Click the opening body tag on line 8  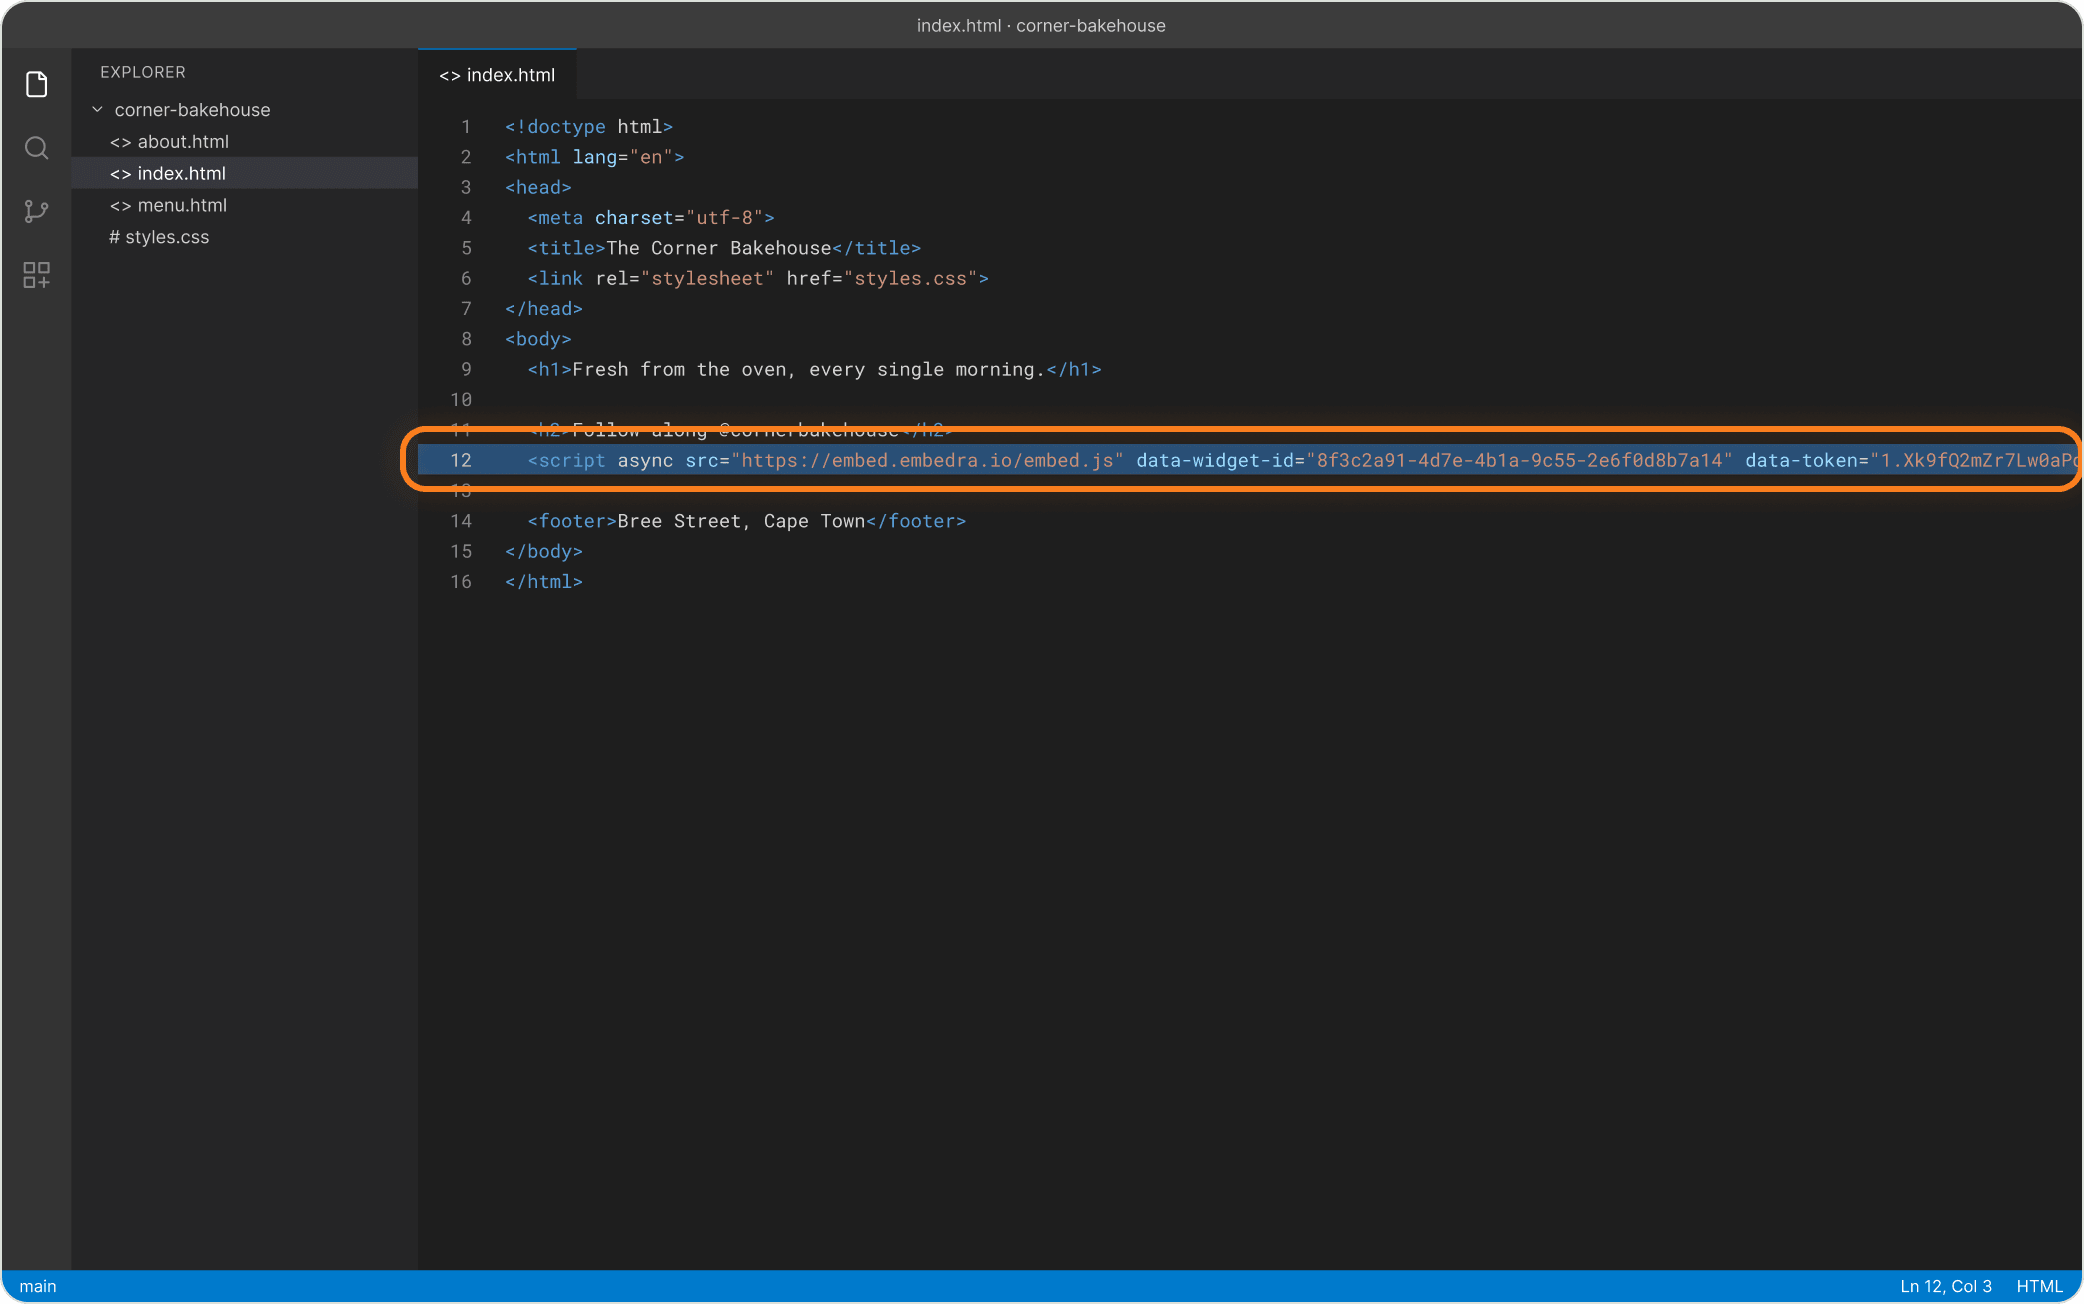pos(538,339)
